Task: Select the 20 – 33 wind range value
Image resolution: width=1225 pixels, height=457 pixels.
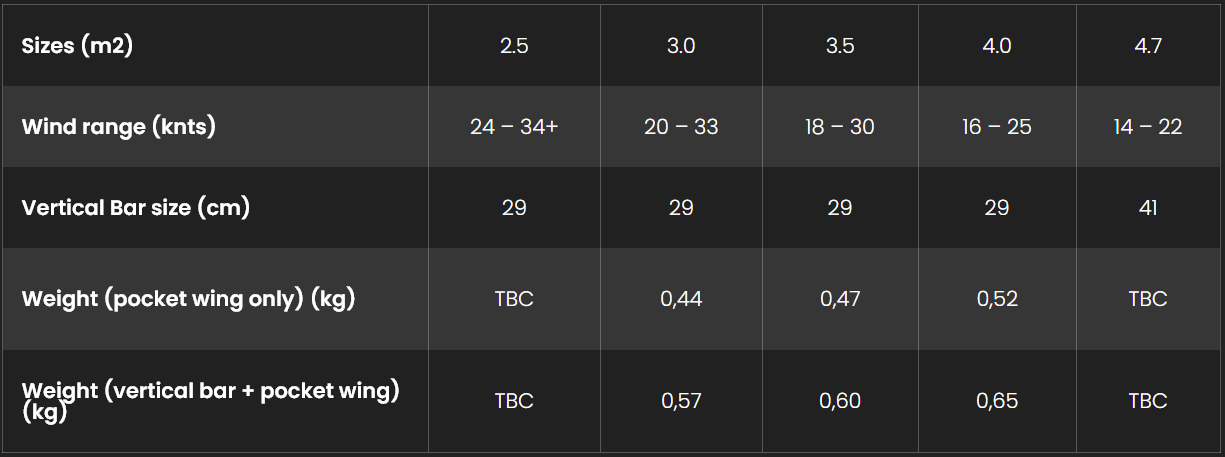Action: 681,127
